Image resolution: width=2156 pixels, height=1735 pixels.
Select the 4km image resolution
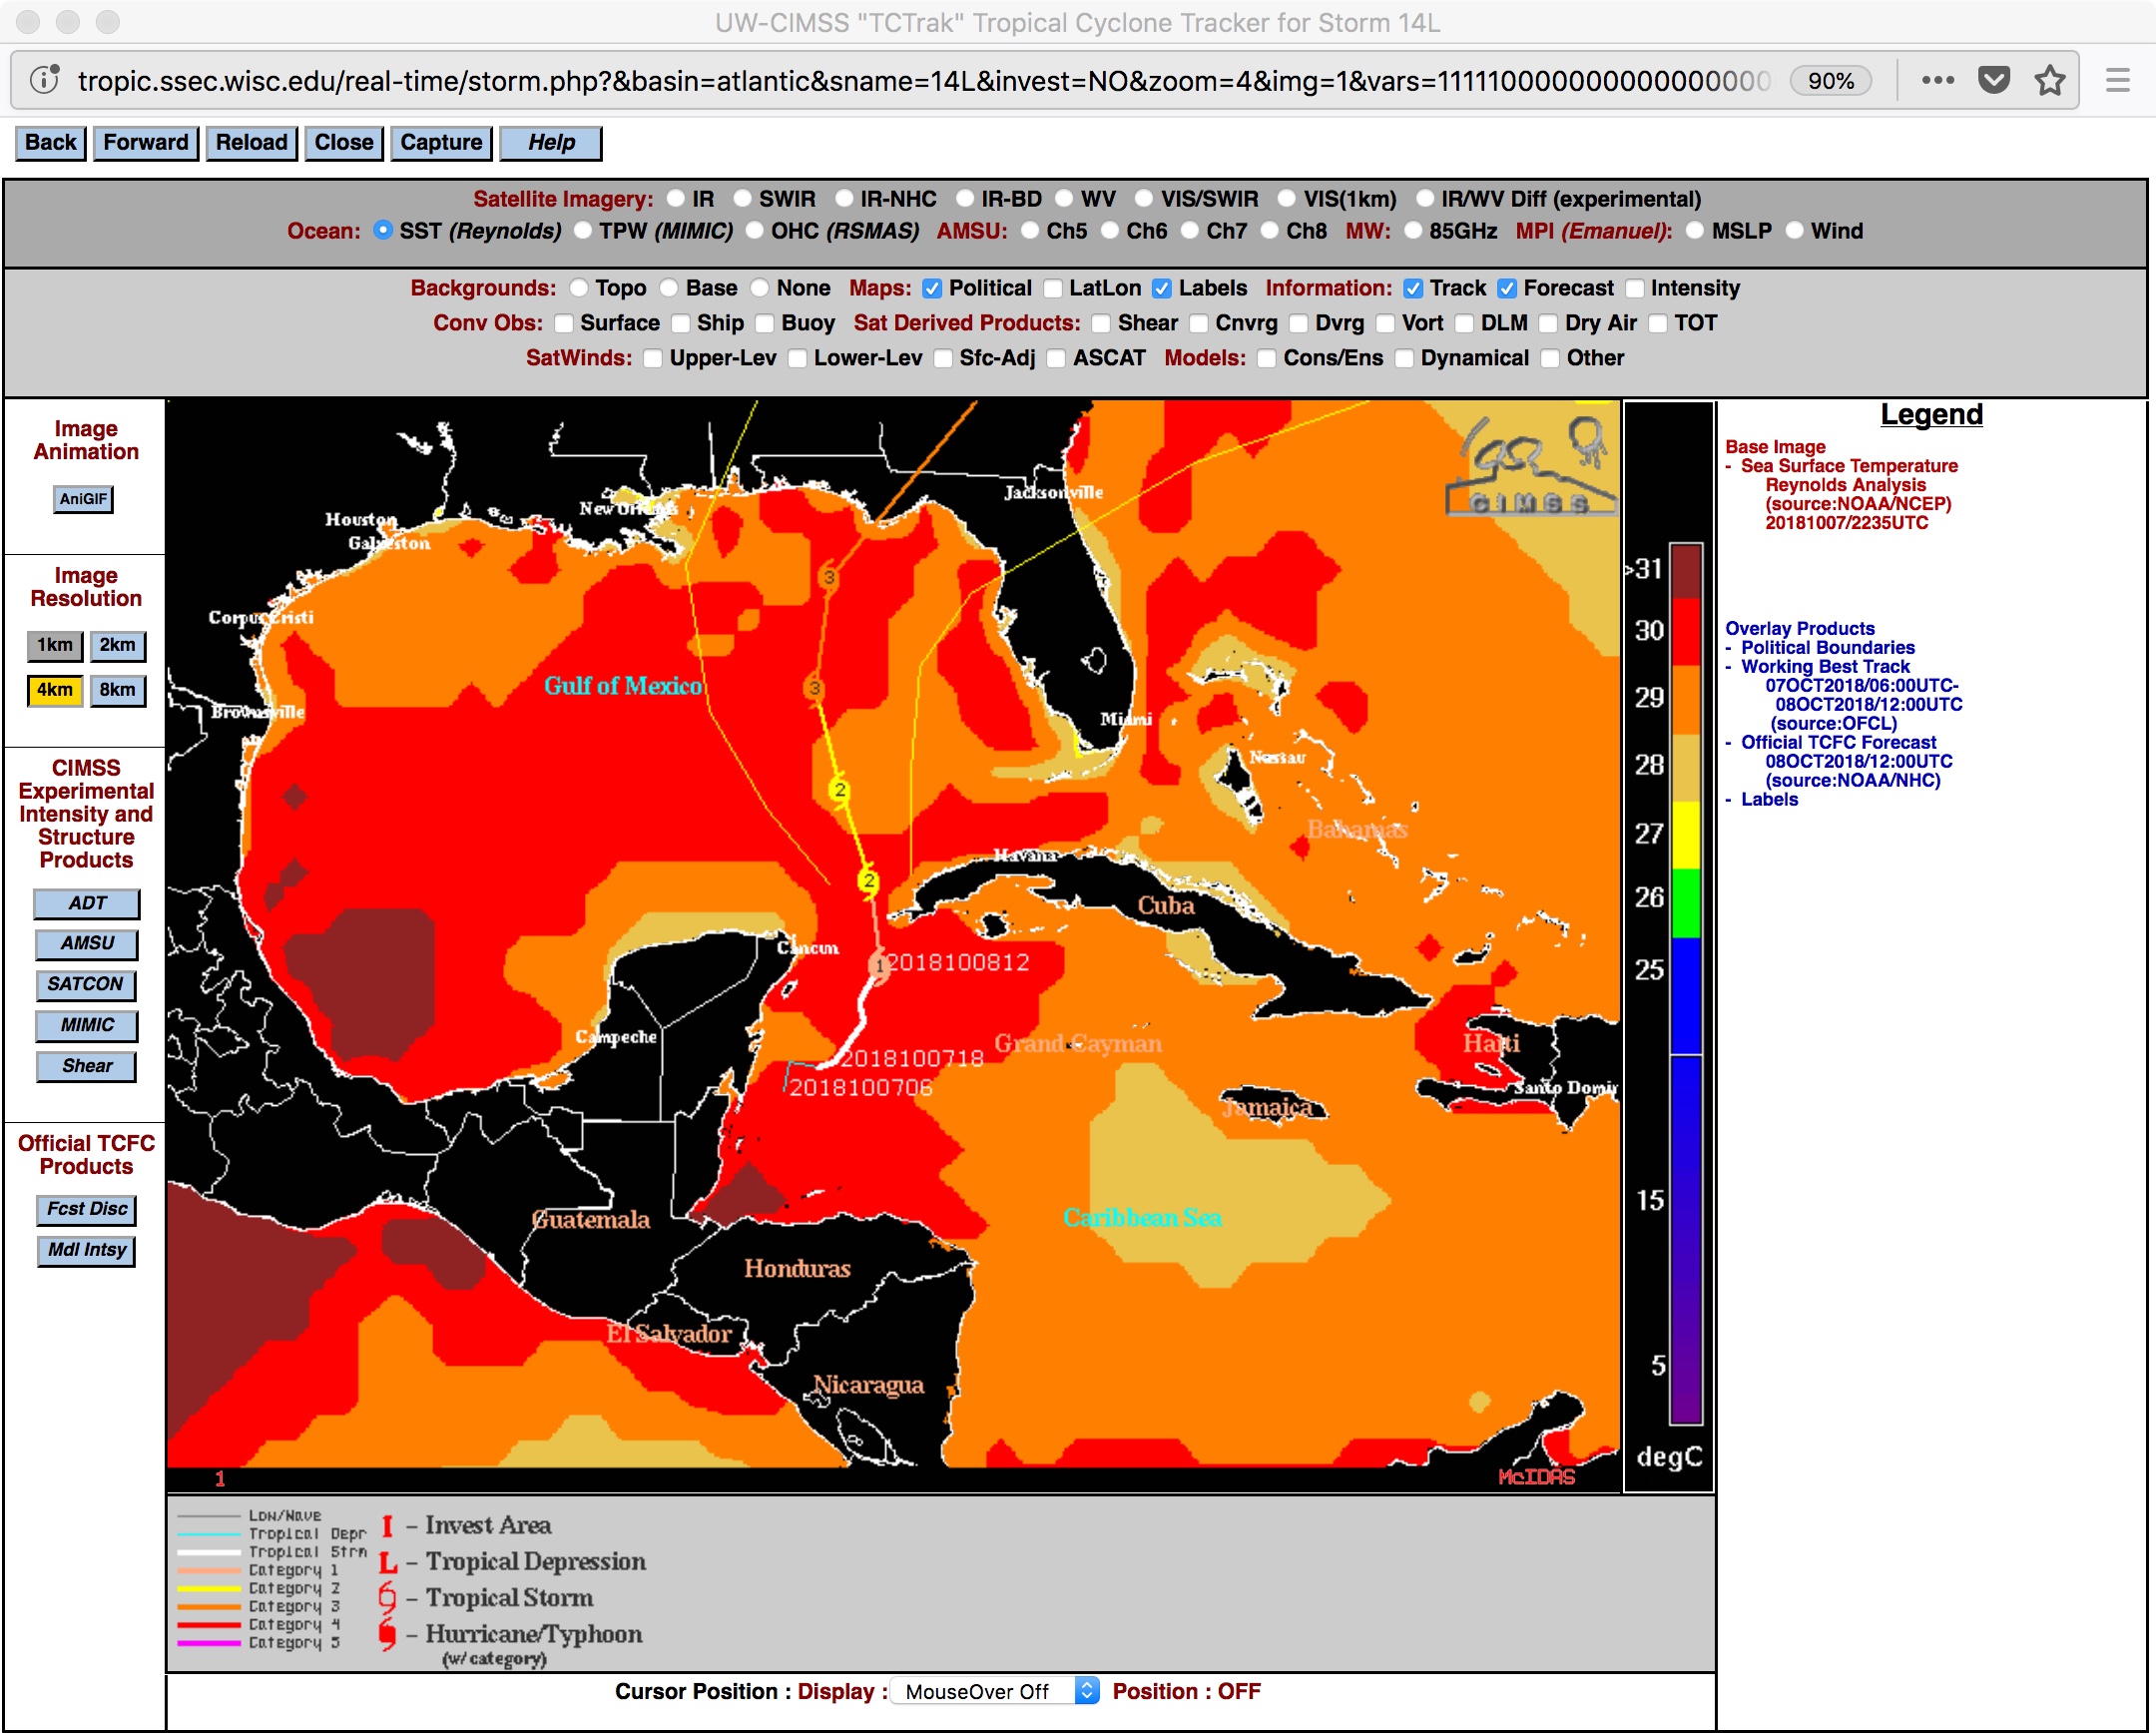[x=55, y=691]
